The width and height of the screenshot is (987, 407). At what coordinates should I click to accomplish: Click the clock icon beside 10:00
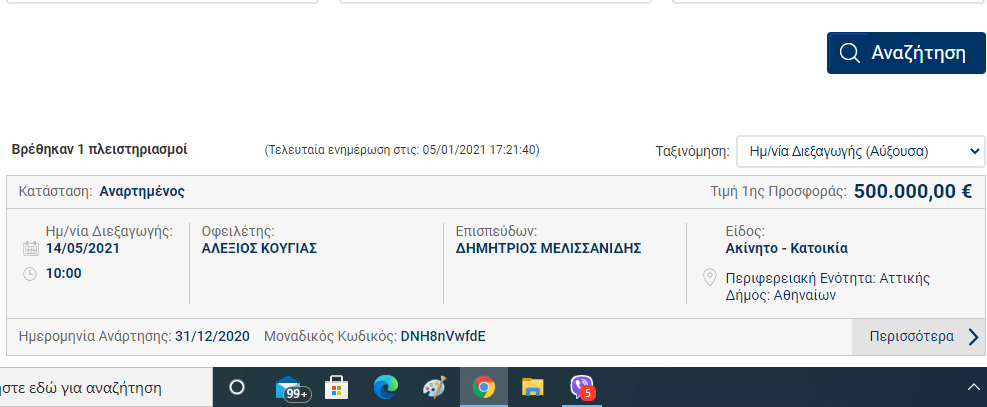tap(30, 274)
